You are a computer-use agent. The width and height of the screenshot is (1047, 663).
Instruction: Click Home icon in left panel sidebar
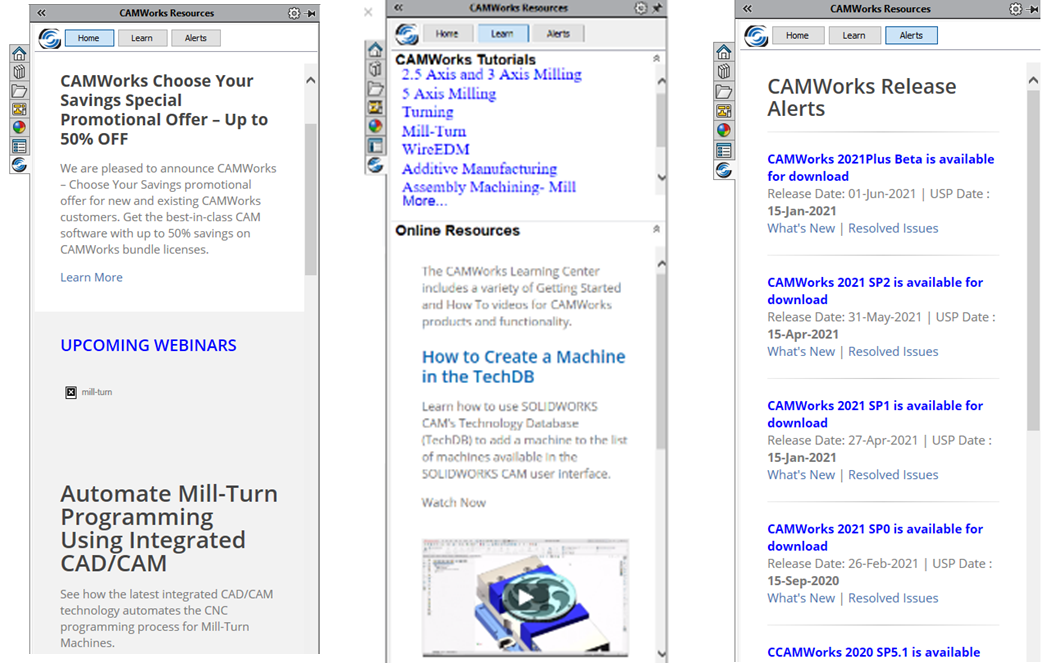coord(19,54)
